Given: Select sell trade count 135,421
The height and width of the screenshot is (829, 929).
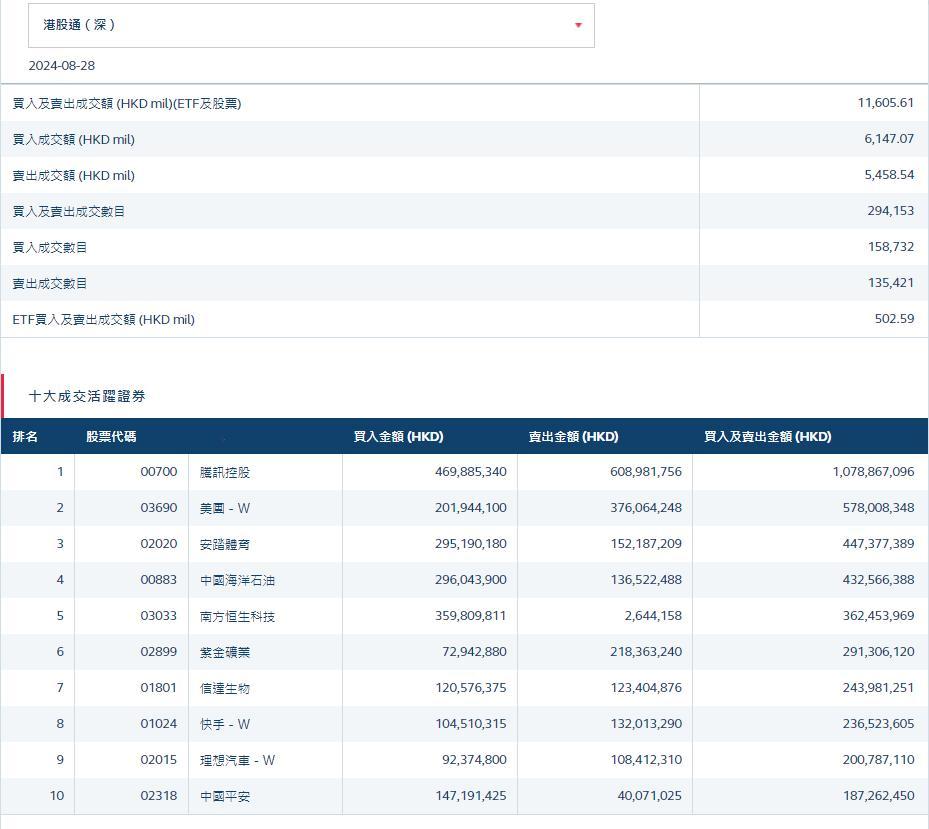Looking at the screenshot, I should tap(890, 283).
